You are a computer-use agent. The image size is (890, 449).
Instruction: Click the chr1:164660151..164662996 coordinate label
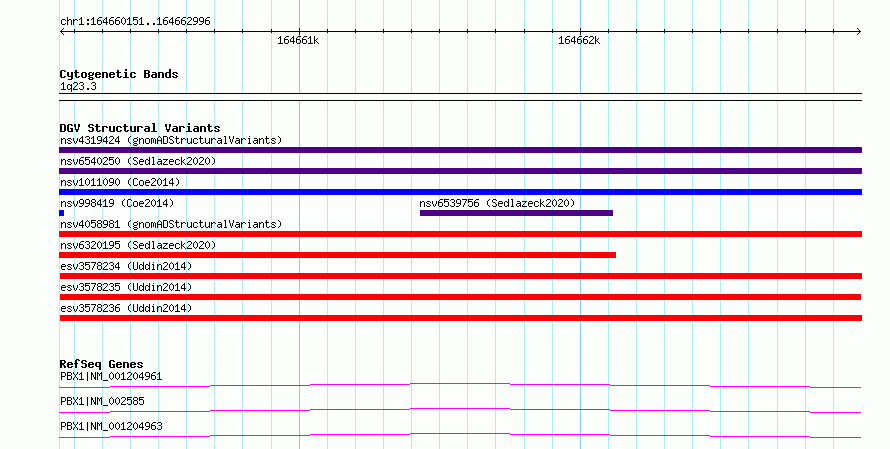pos(135,22)
